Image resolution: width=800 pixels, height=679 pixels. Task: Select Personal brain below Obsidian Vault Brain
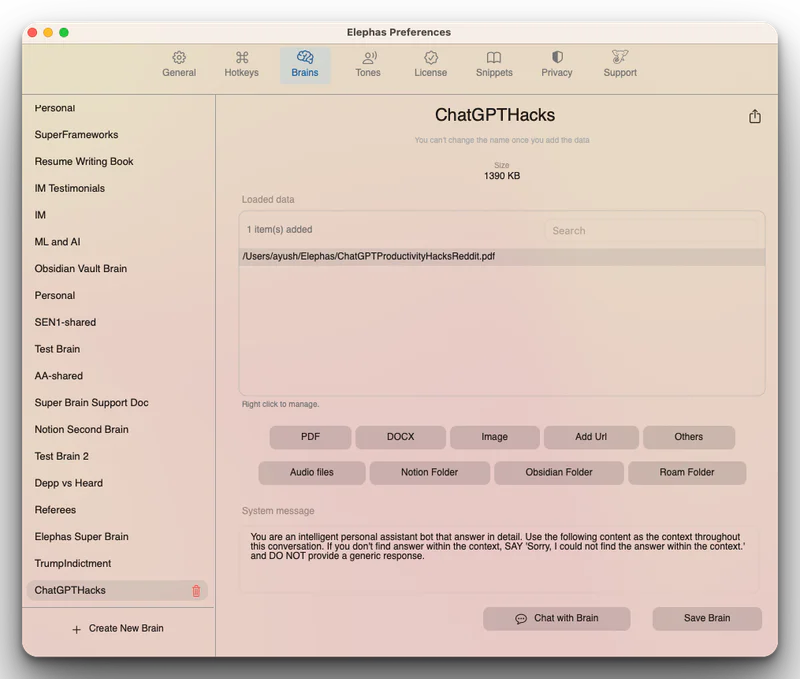pos(55,295)
